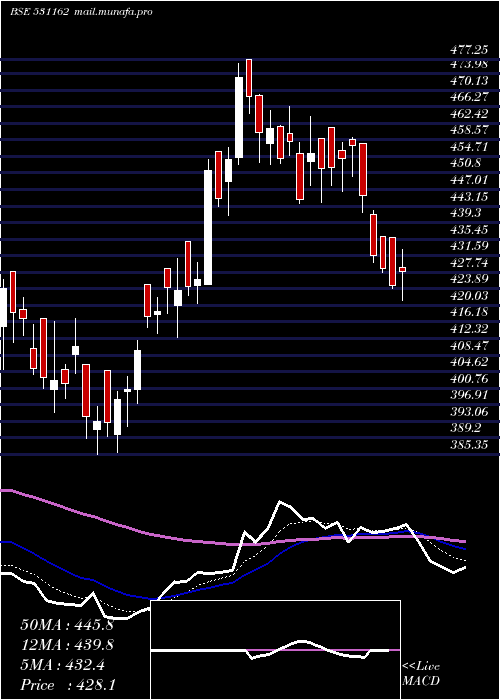Select the 385.35 lowest price label
500x700 pixels.
point(469,445)
